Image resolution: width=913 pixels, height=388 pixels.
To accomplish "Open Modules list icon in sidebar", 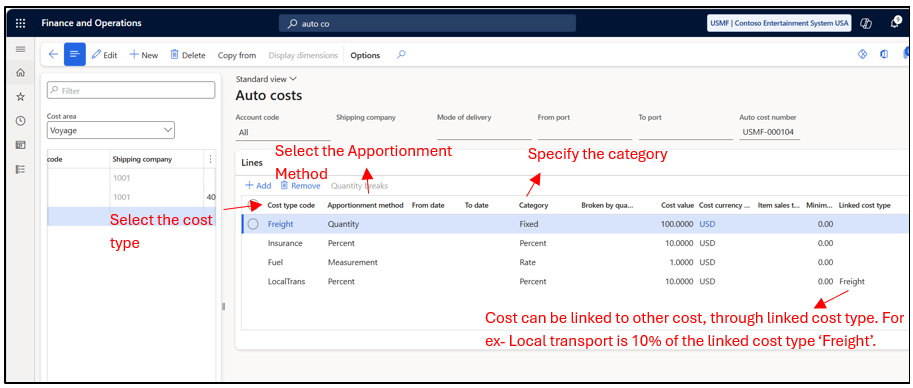I will pyautogui.click(x=20, y=169).
